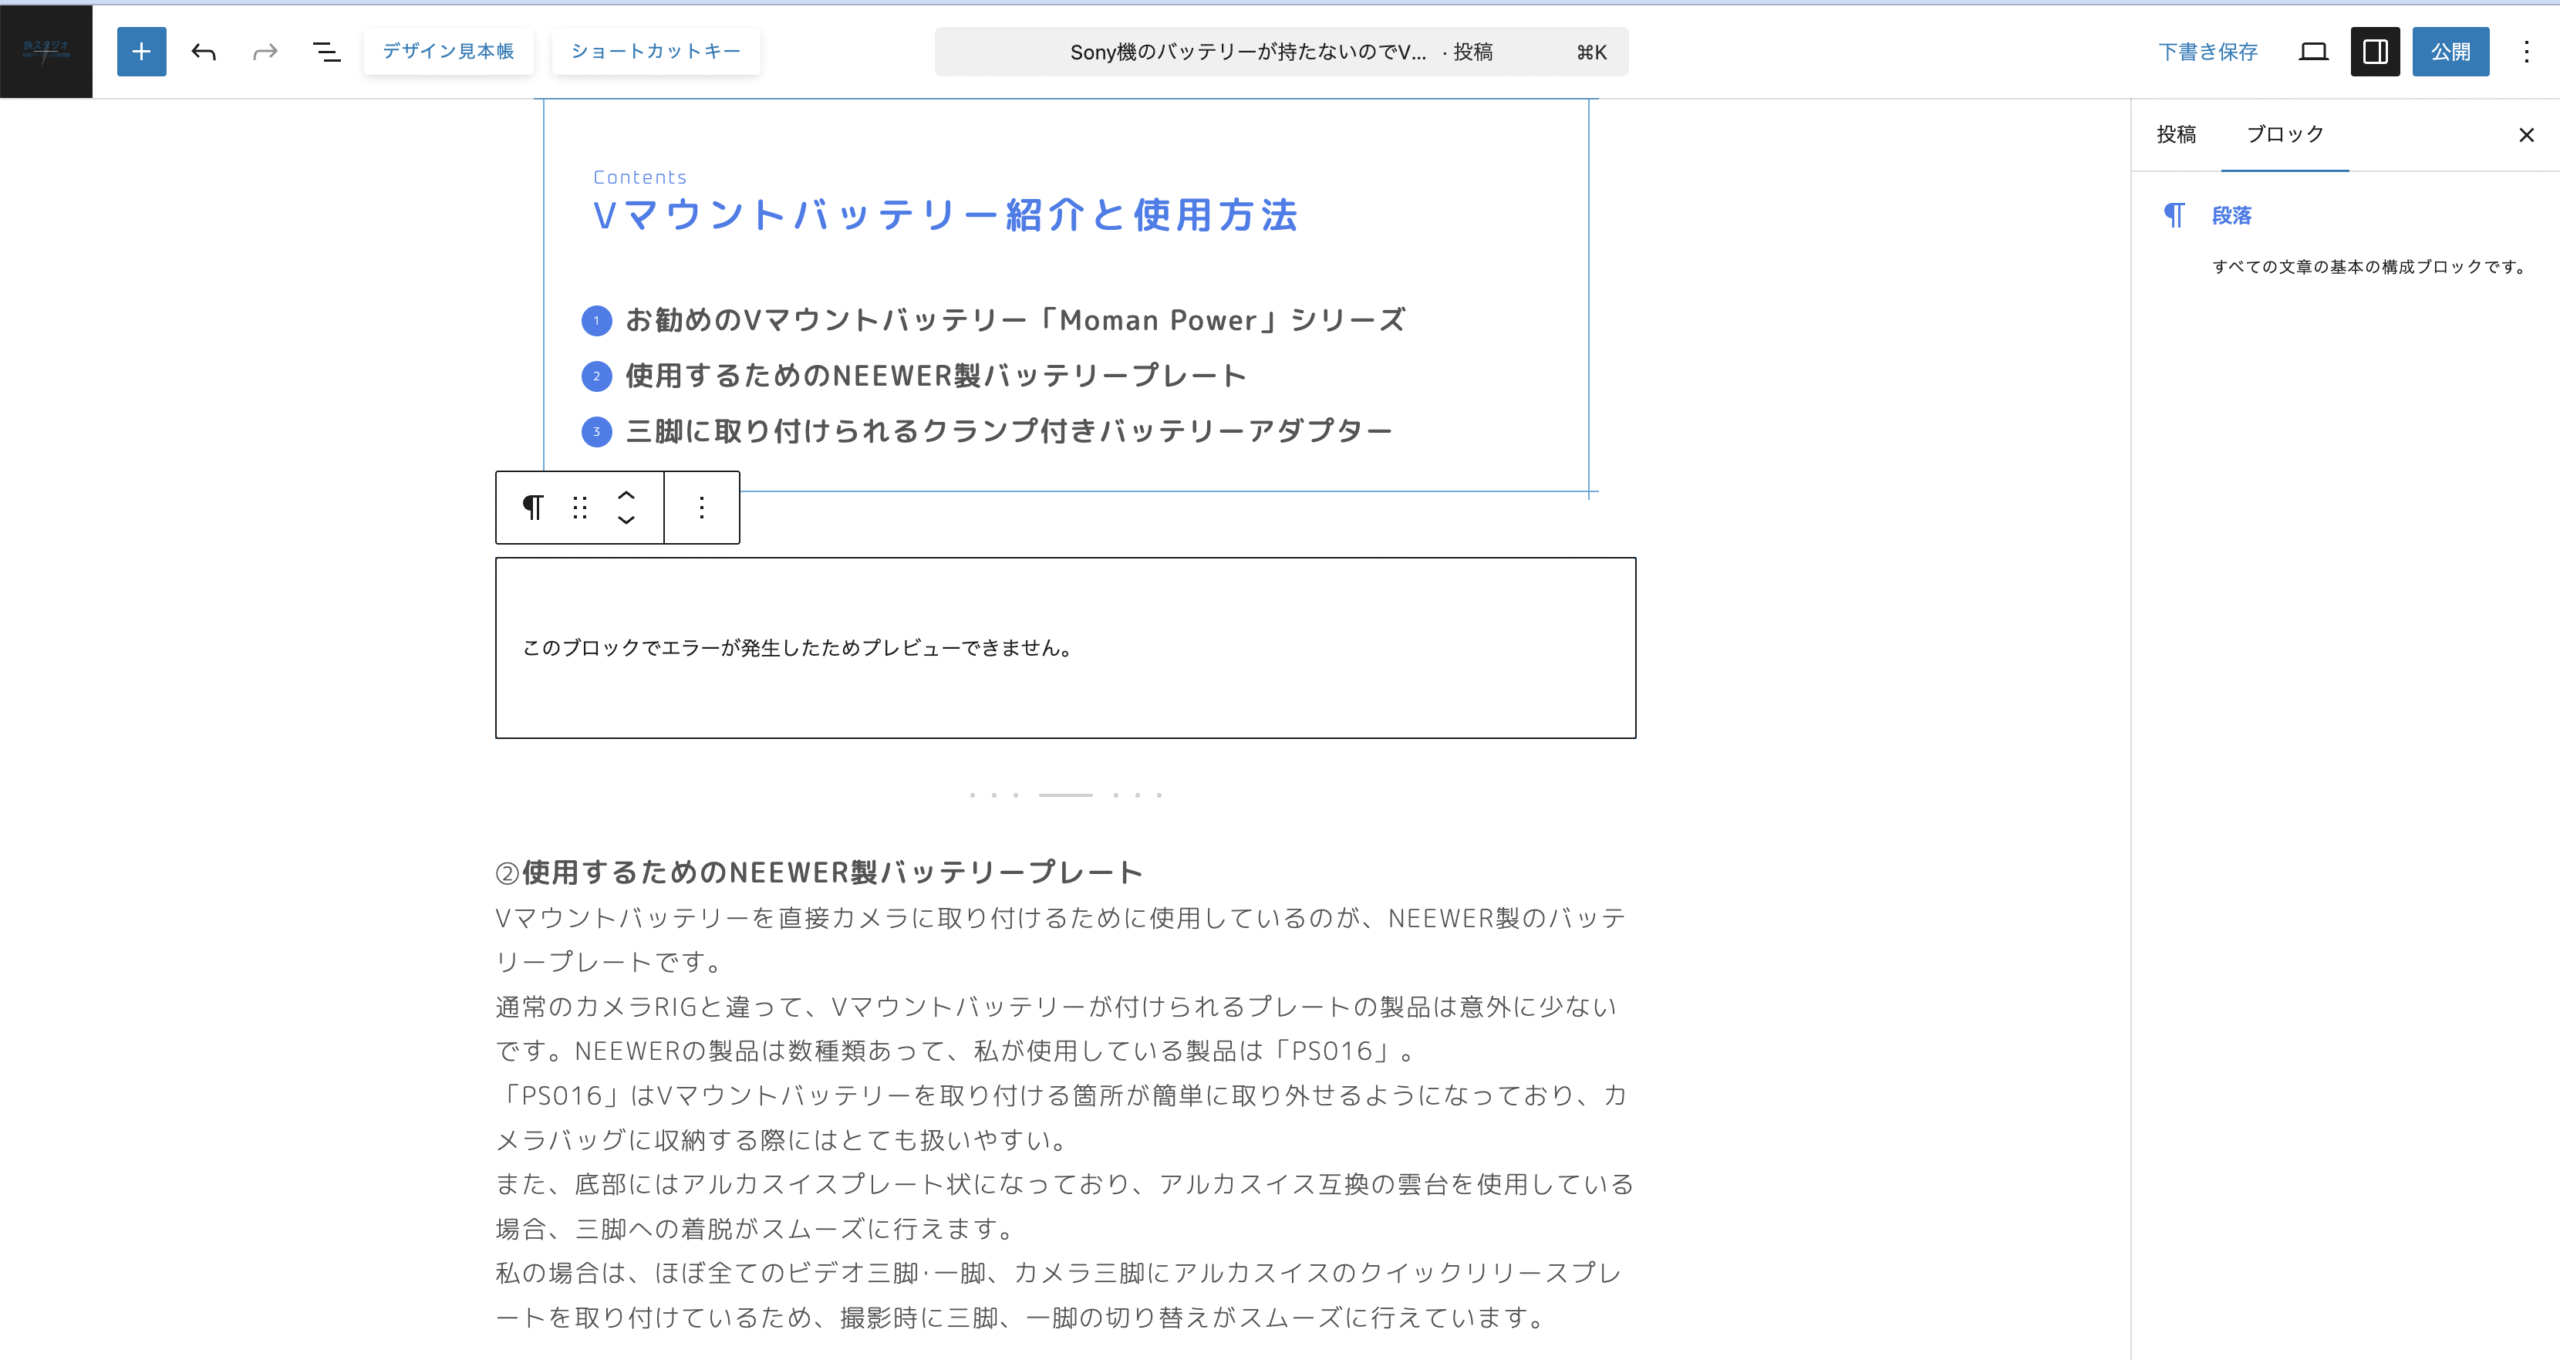Click paragraph starting 「PS016」はVマウントバッテリー
The image size is (2560, 1360).
point(1062,1118)
